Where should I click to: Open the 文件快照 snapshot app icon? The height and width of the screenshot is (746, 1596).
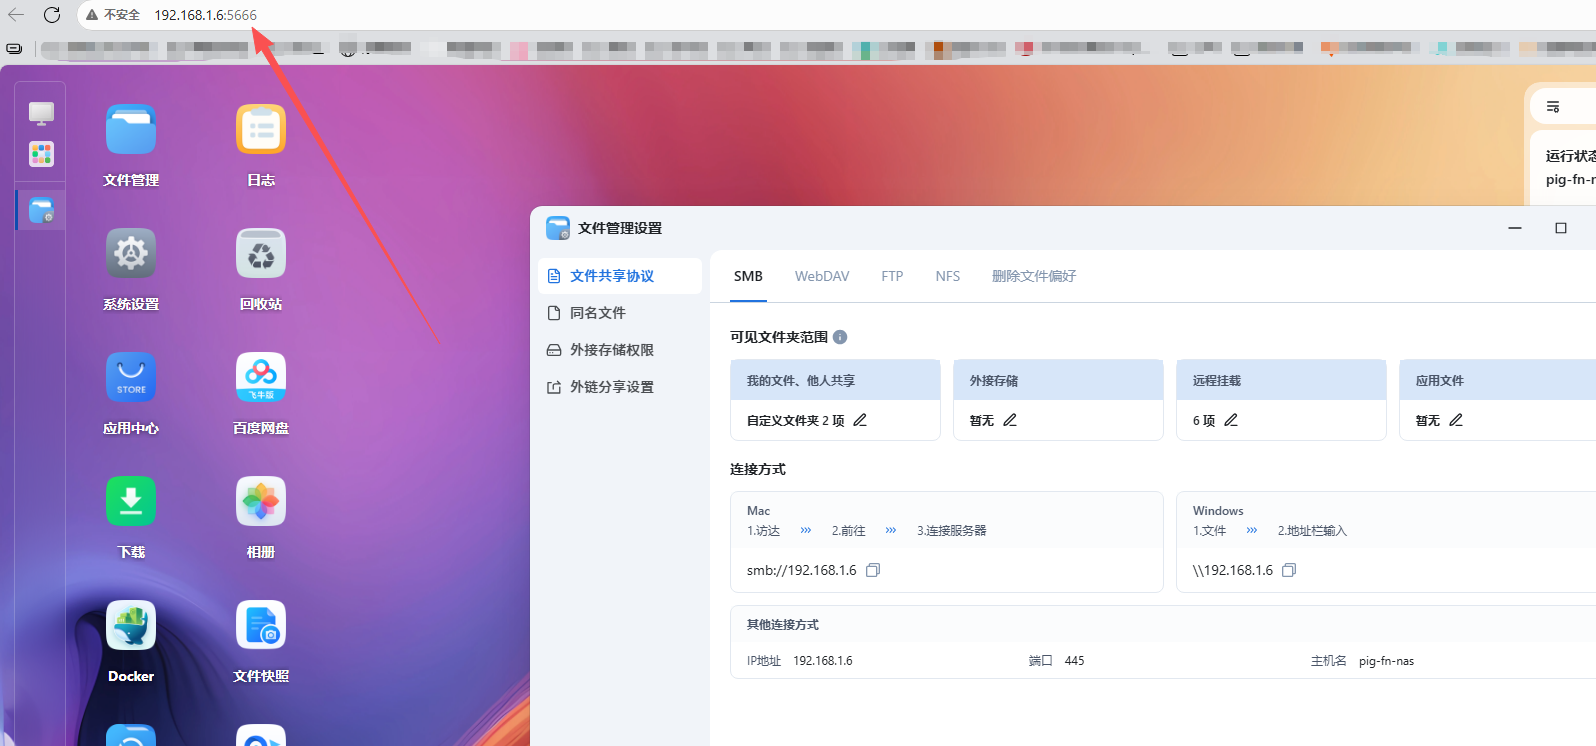click(261, 626)
